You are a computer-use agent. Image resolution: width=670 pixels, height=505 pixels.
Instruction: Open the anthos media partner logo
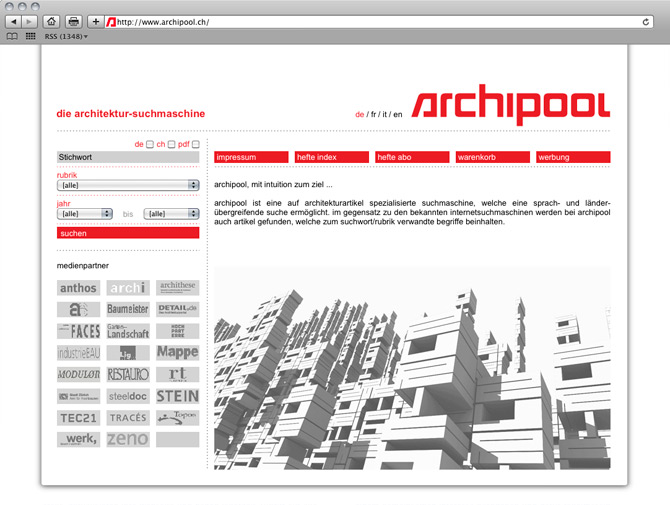[x=78, y=288]
